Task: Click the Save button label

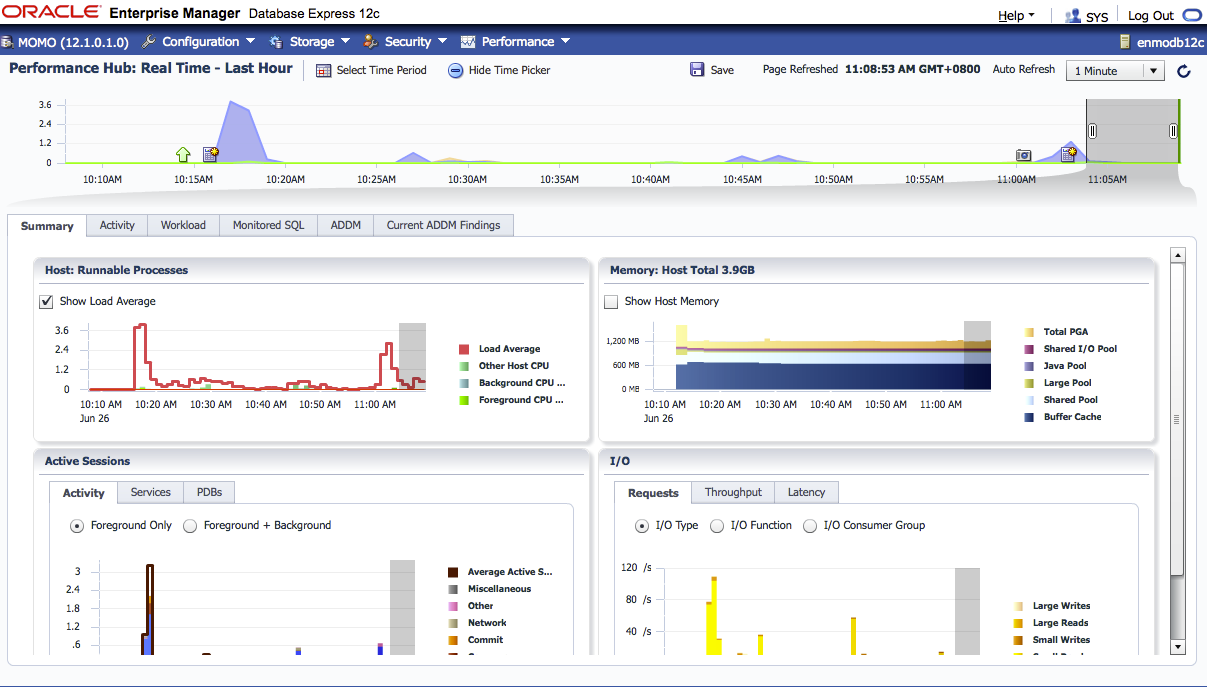Action: tap(722, 71)
